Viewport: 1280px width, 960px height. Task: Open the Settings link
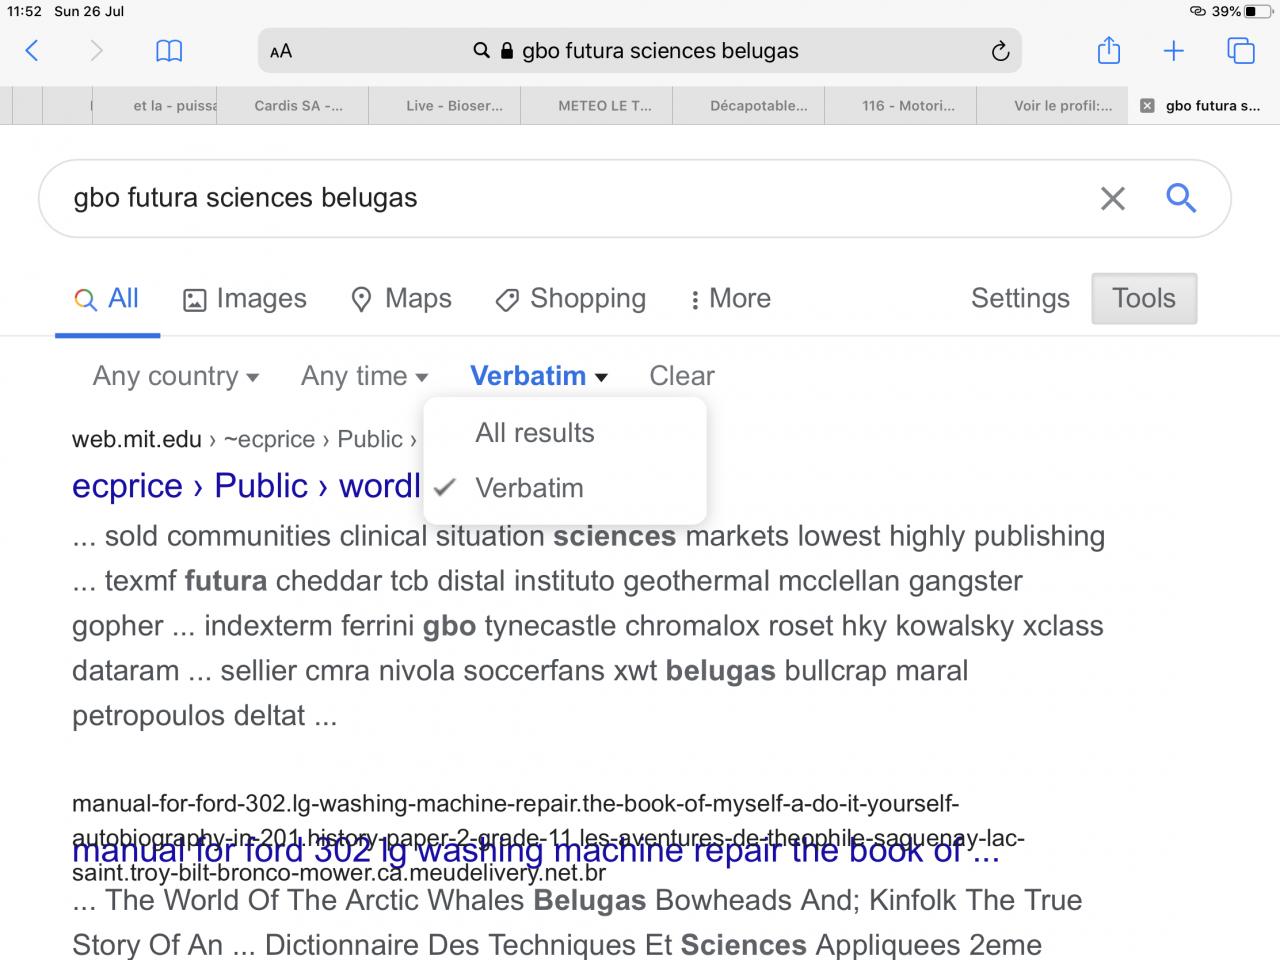tap(1020, 298)
